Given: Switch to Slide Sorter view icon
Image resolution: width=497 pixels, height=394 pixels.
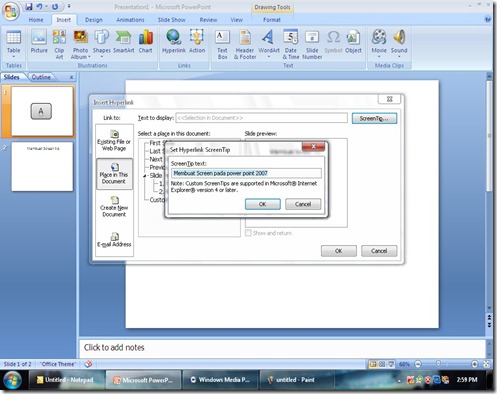Looking at the screenshot, I should click(x=382, y=364).
